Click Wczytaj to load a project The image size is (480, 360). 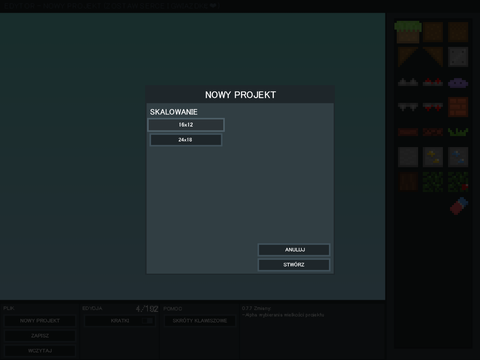pos(40,351)
